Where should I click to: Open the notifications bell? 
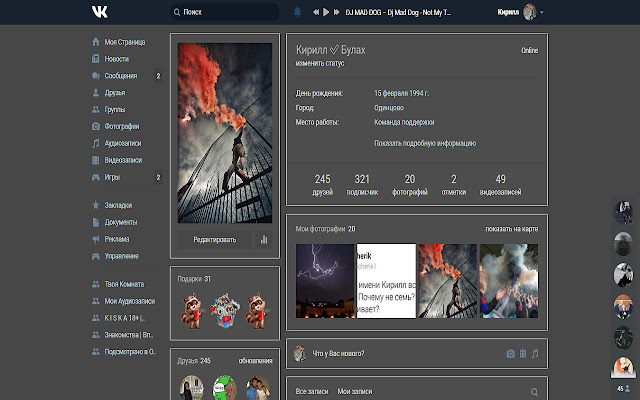[297, 12]
